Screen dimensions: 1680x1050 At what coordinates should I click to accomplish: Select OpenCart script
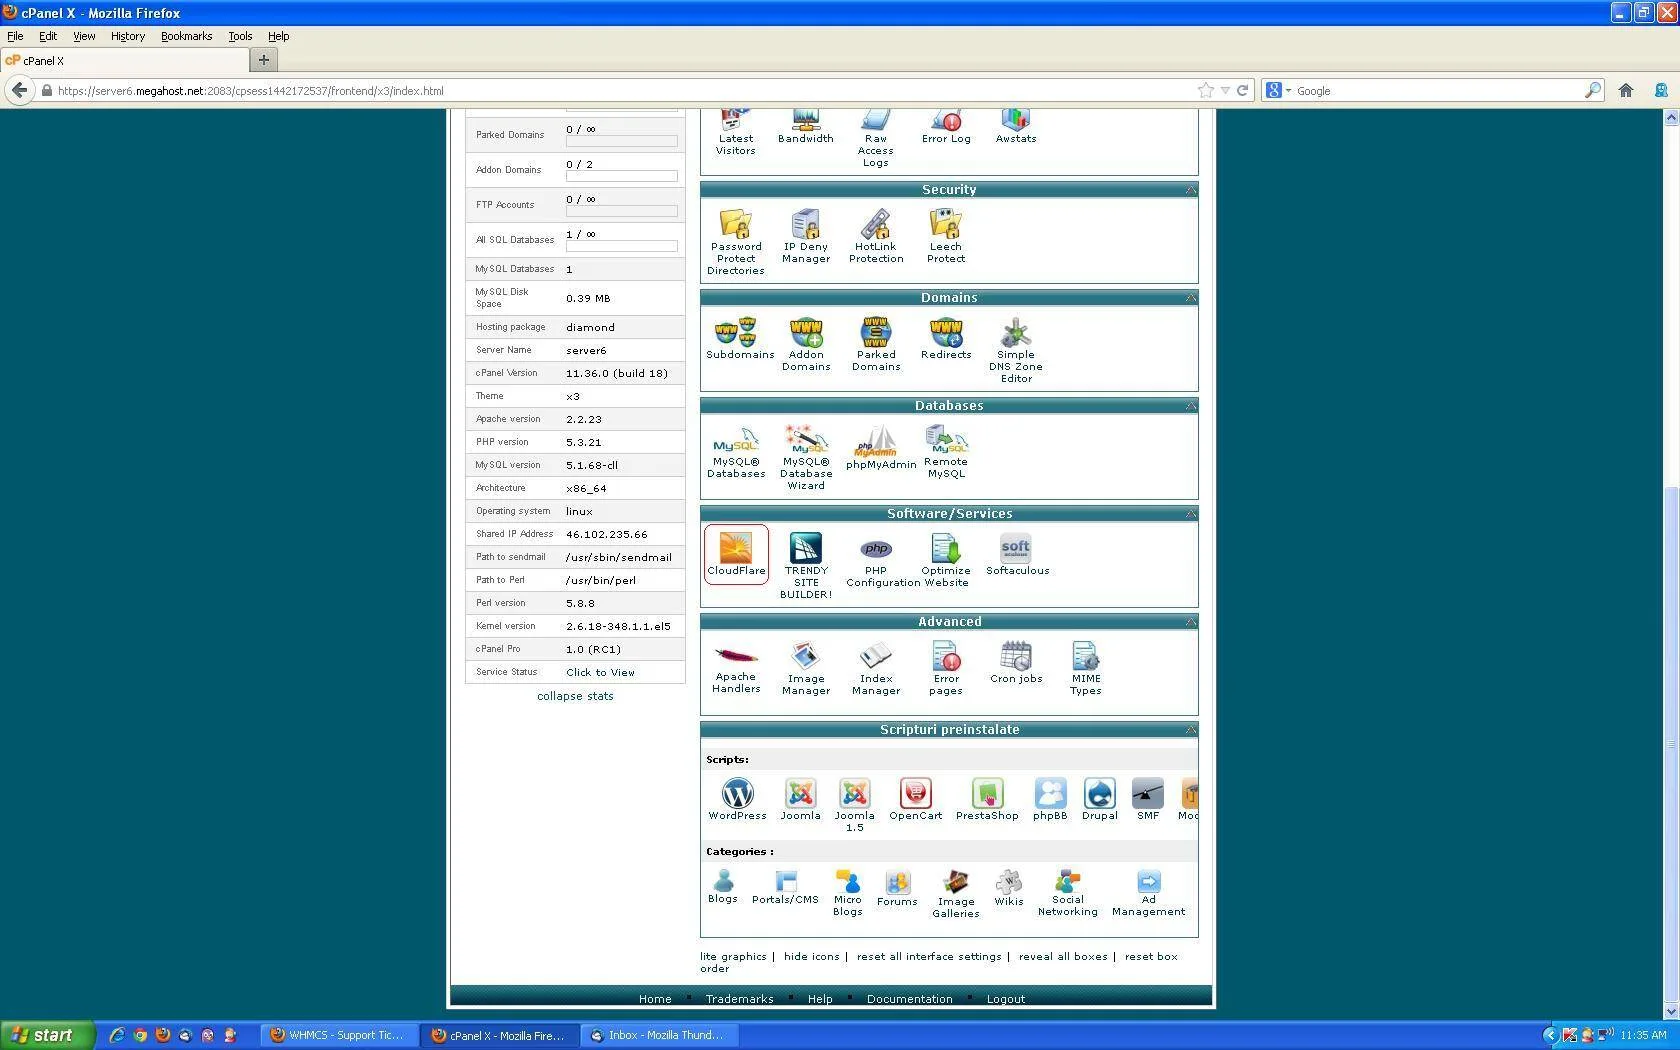pos(915,799)
